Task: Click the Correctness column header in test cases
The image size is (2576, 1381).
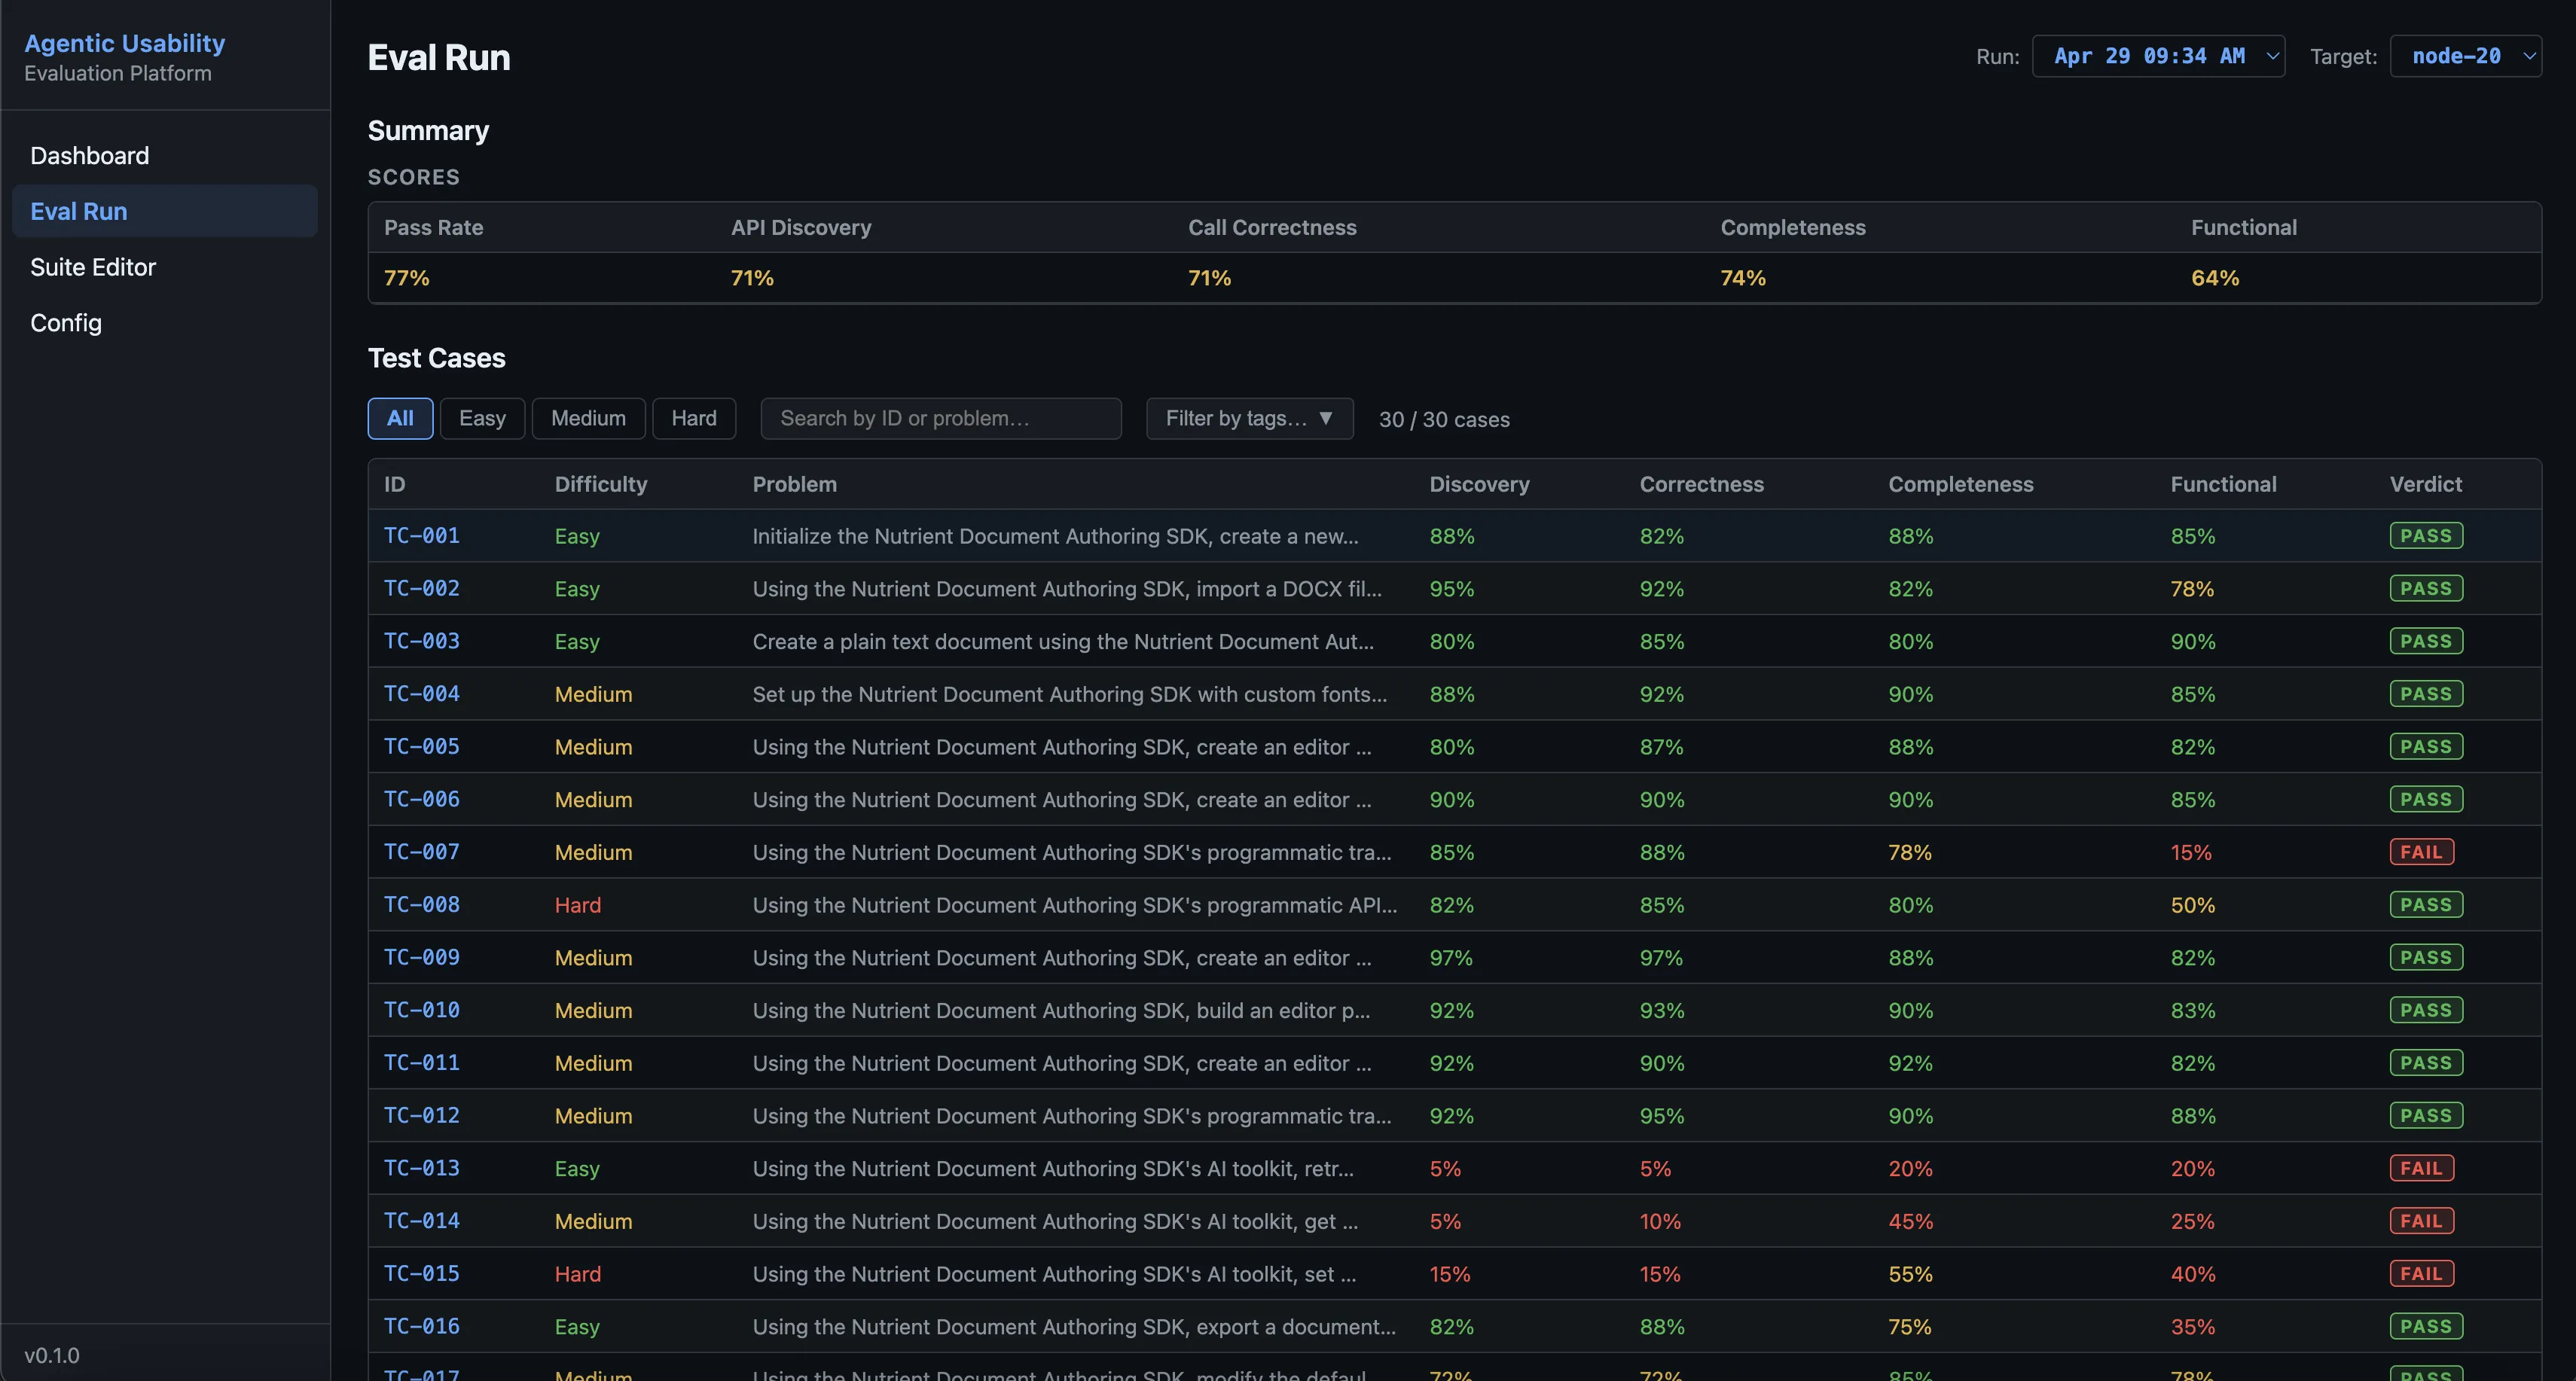Action: (1702, 484)
